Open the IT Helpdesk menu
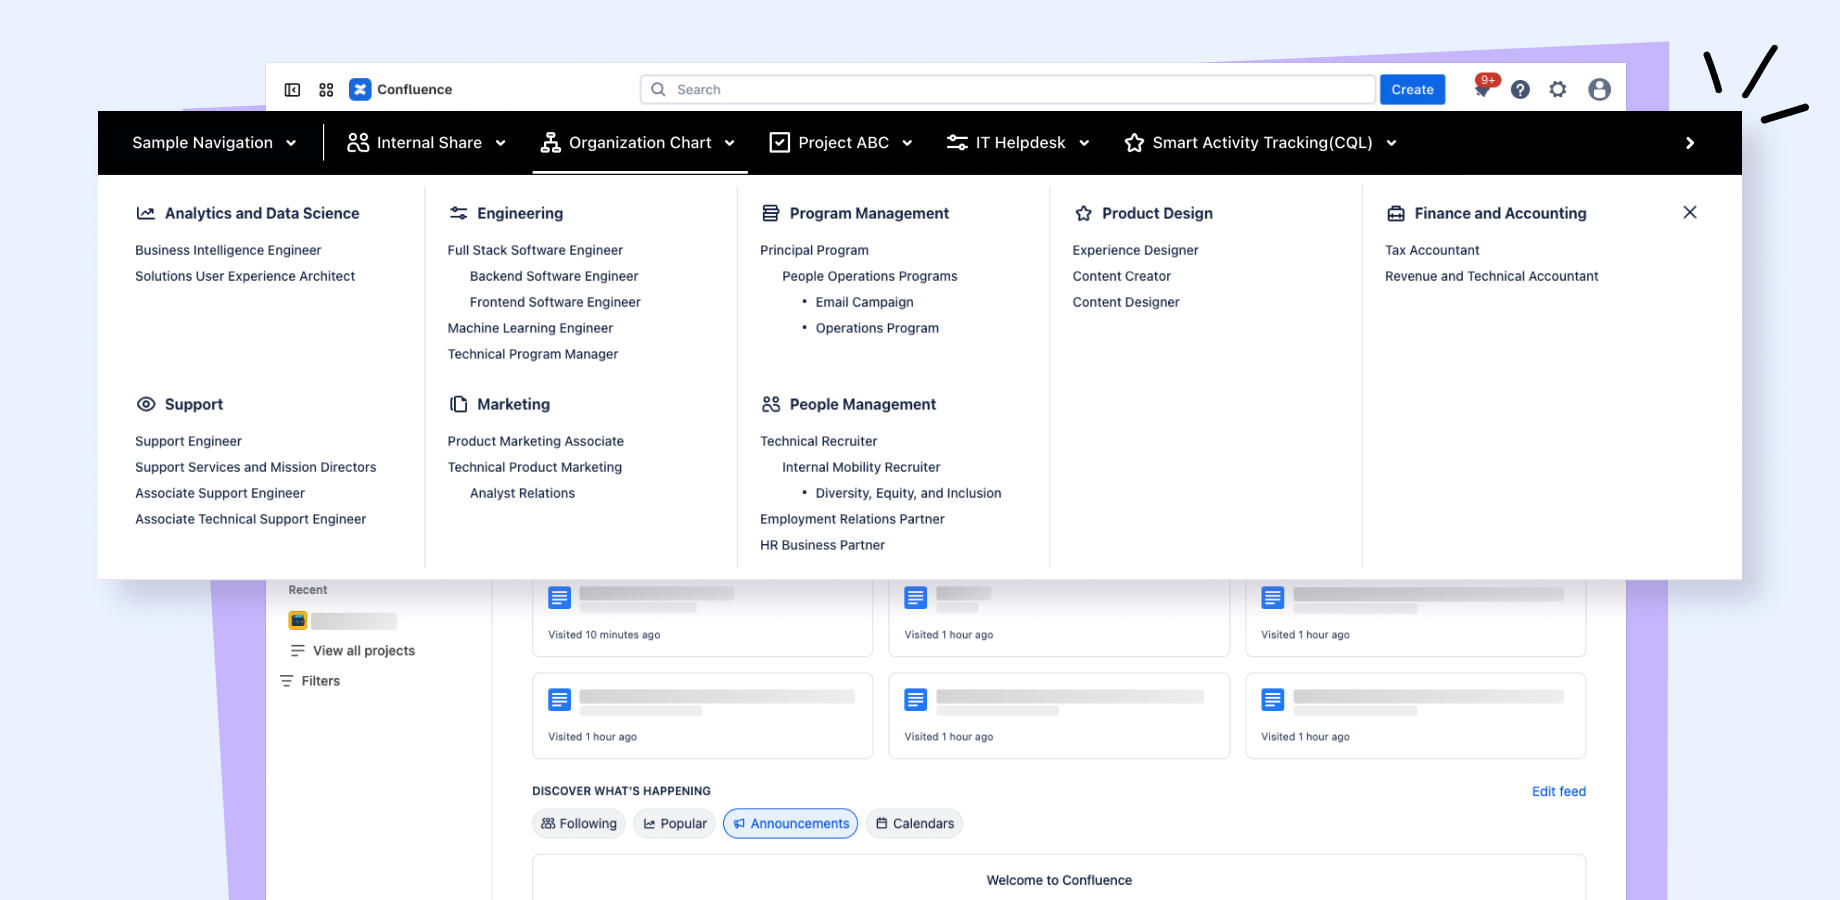The width and height of the screenshot is (1840, 900). [x=1018, y=143]
